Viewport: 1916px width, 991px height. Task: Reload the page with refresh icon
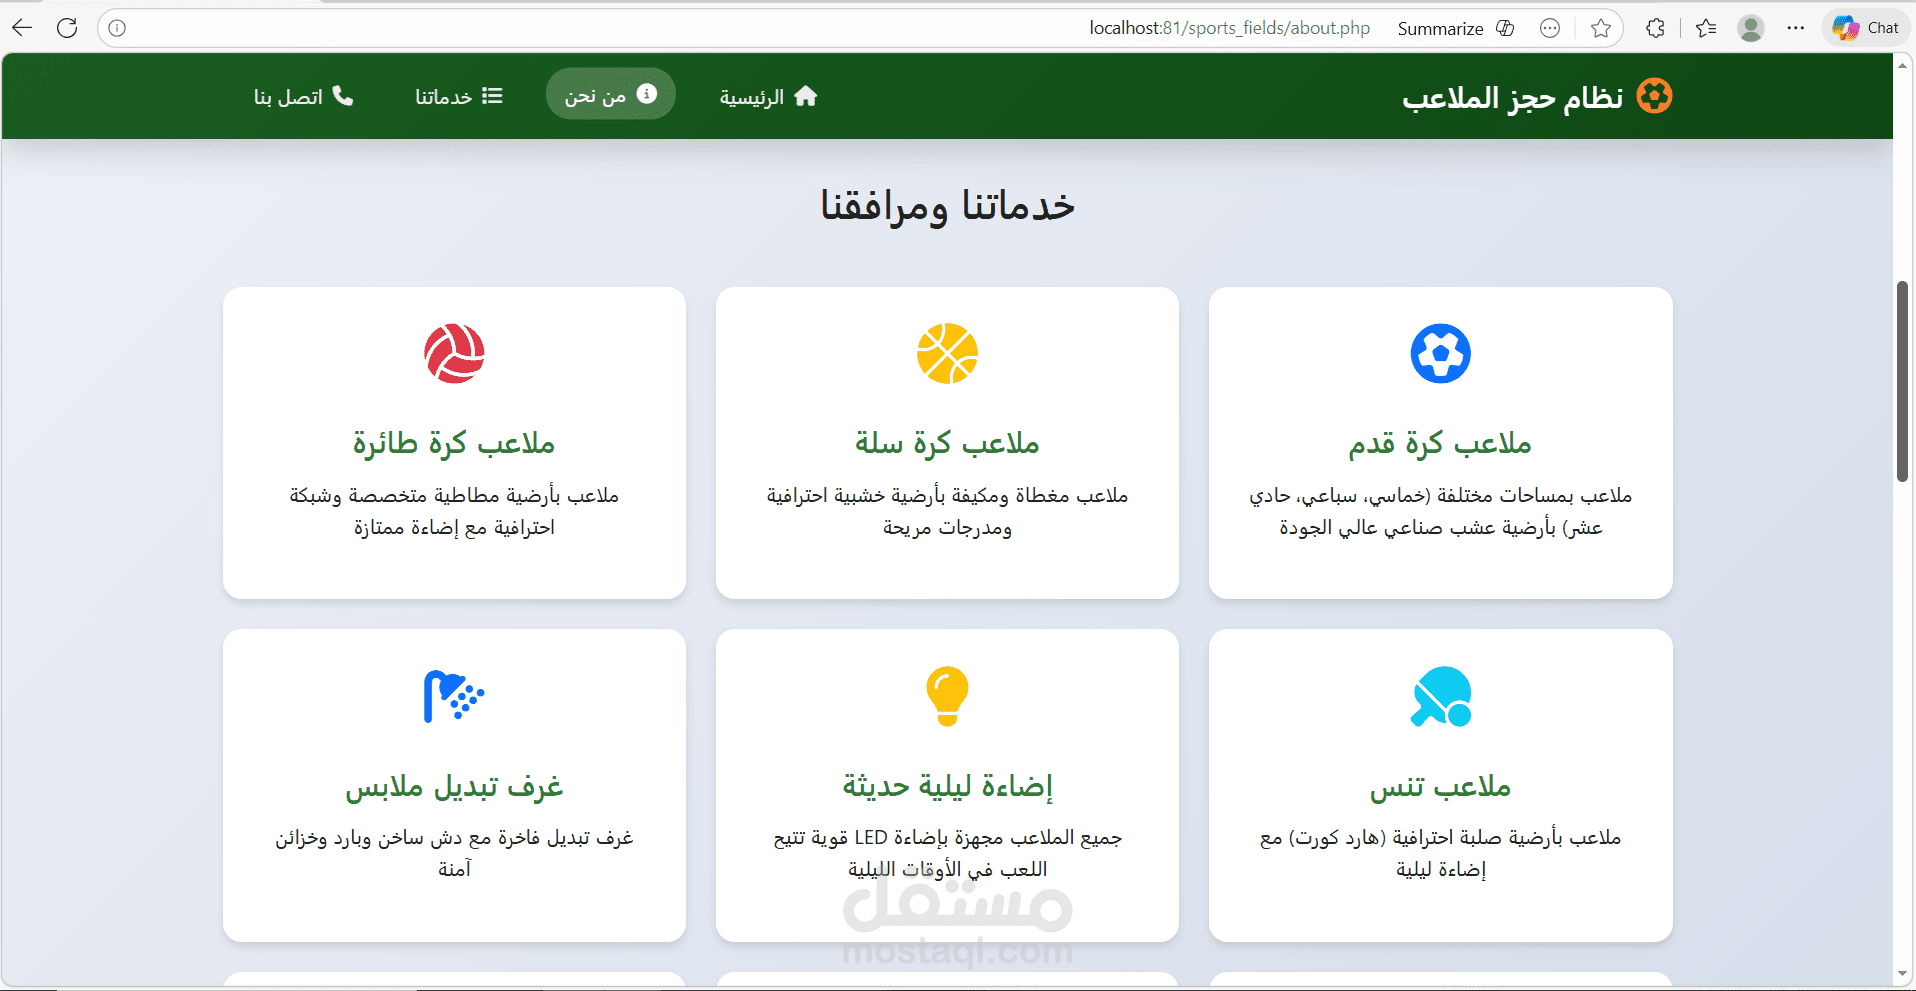click(x=67, y=28)
